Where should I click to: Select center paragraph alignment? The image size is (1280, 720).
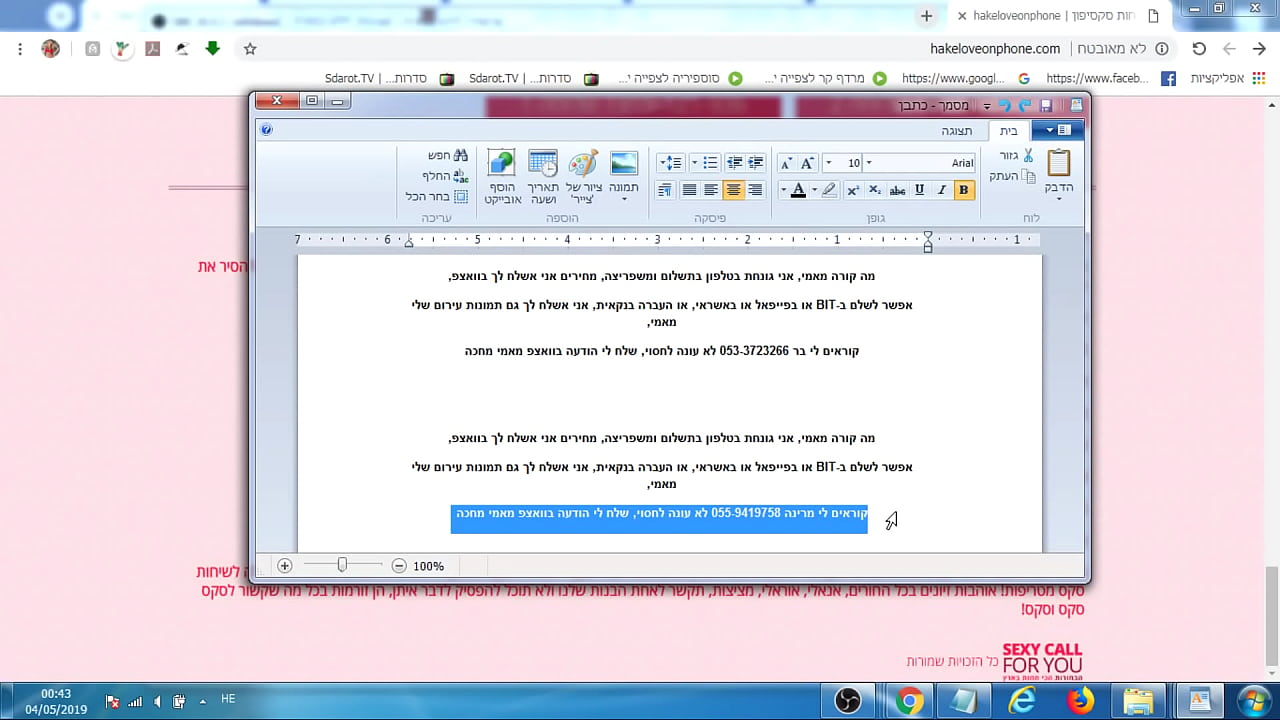[x=733, y=190]
